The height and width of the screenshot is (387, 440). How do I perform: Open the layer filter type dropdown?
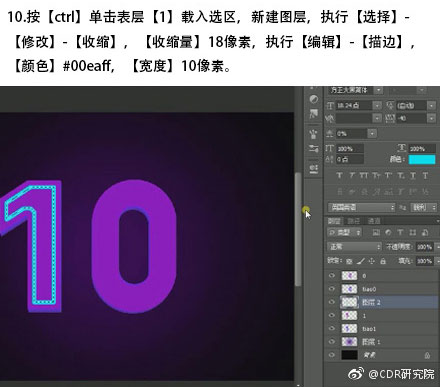point(345,232)
